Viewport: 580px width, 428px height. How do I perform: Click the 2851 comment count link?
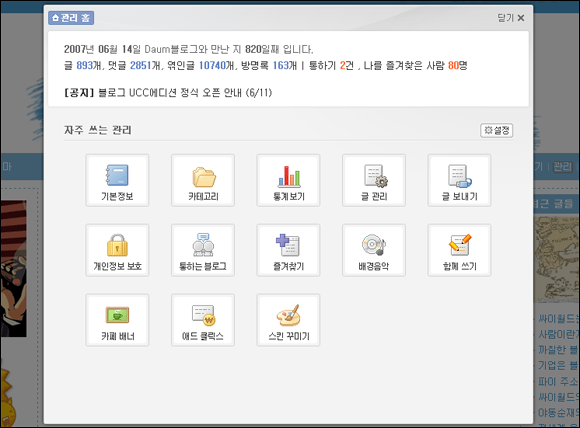(x=140, y=65)
